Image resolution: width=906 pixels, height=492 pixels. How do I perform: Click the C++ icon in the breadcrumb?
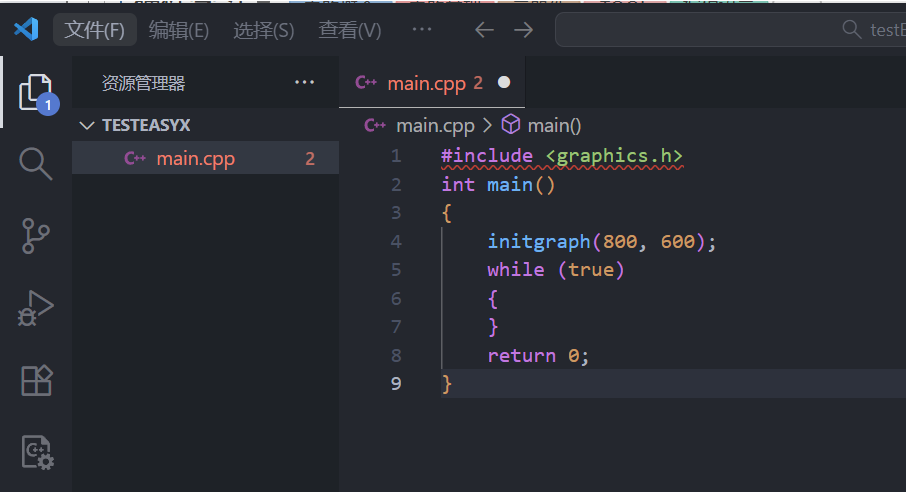pos(375,125)
